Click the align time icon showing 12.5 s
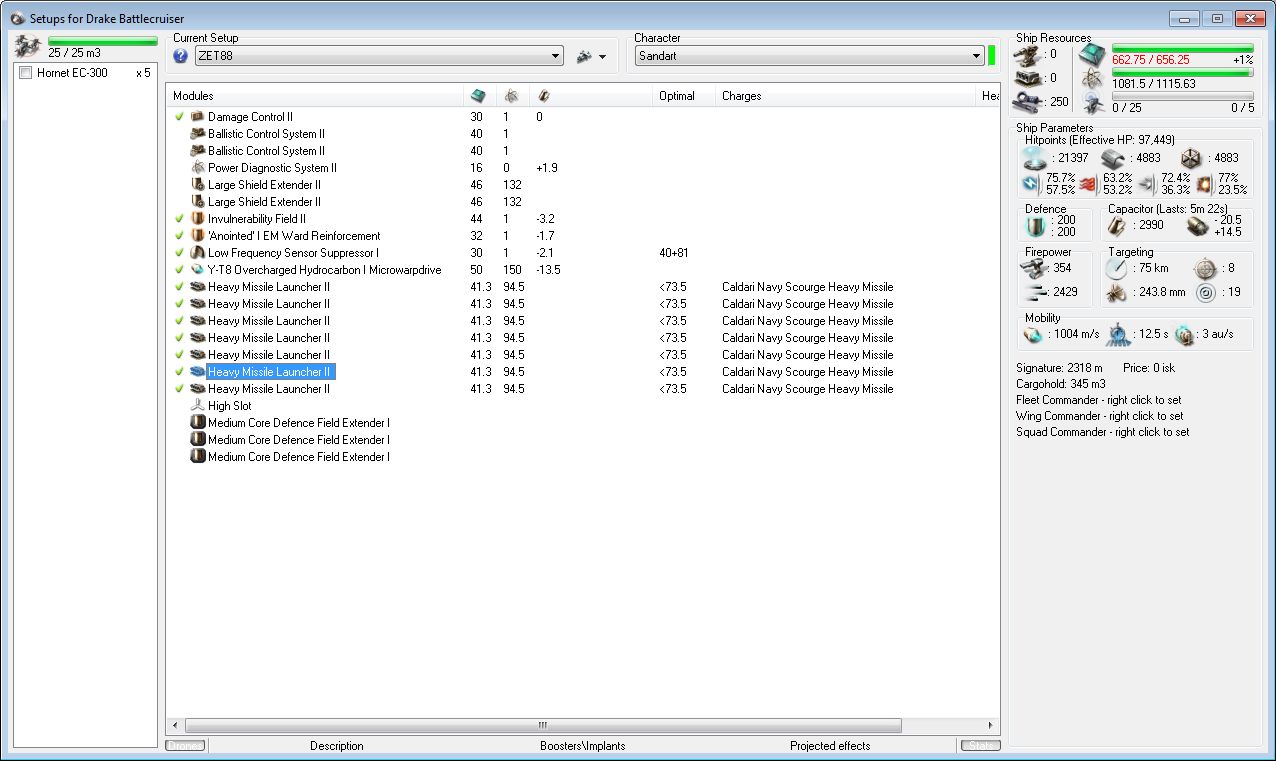Screen dimensions: 1276x761 [x=1120, y=335]
